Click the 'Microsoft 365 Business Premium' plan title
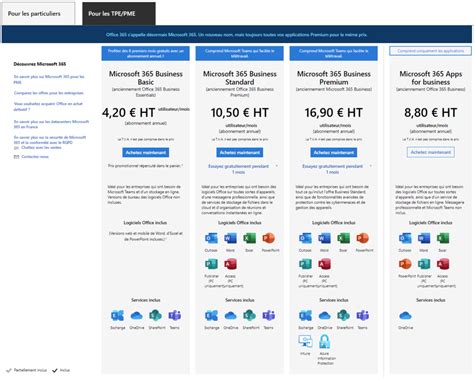The image size is (474, 378). (x=334, y=78)
